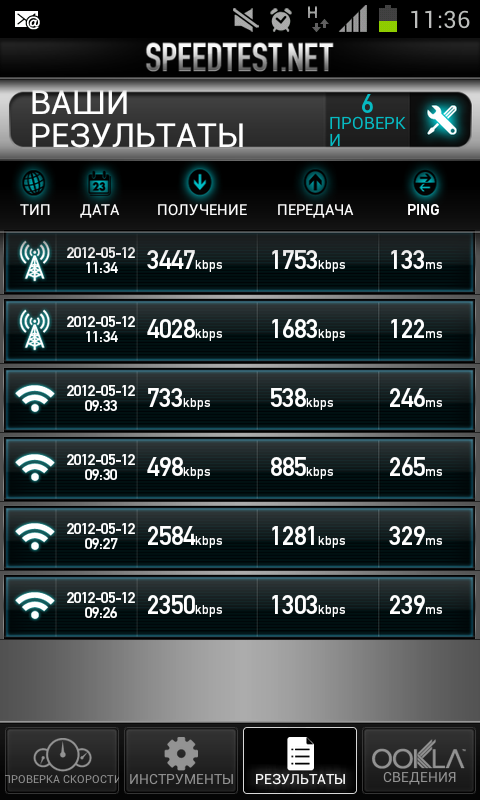Sort results by the globe ТИП icon

coord(35,183)
